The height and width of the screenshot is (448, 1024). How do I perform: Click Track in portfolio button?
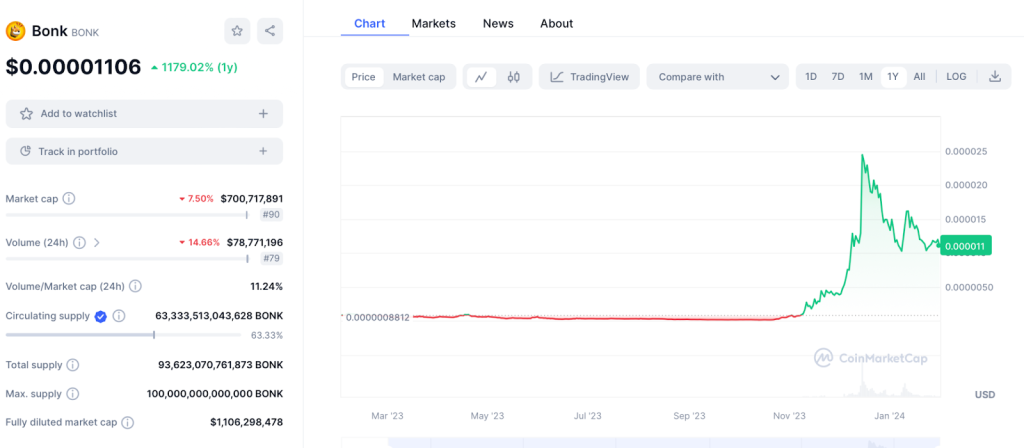(144, 152)
